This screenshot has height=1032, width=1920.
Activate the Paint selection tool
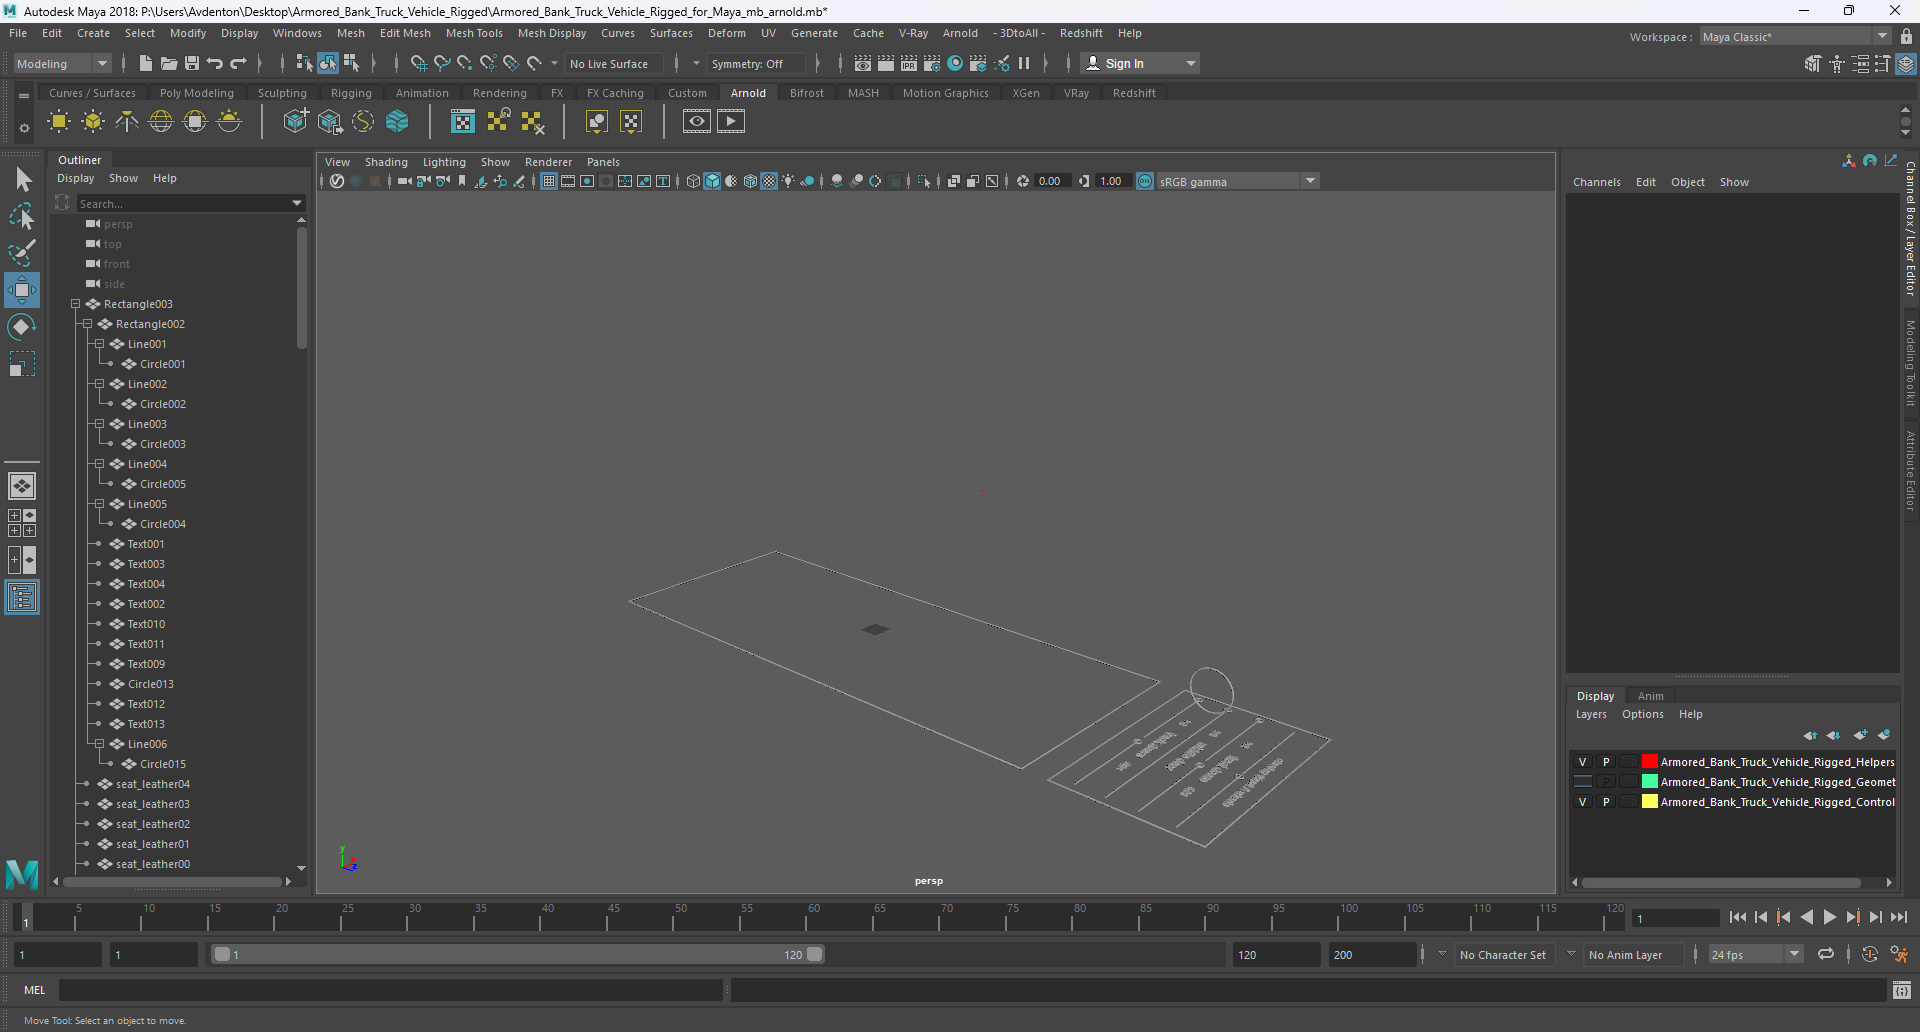(x=22, y=253)
